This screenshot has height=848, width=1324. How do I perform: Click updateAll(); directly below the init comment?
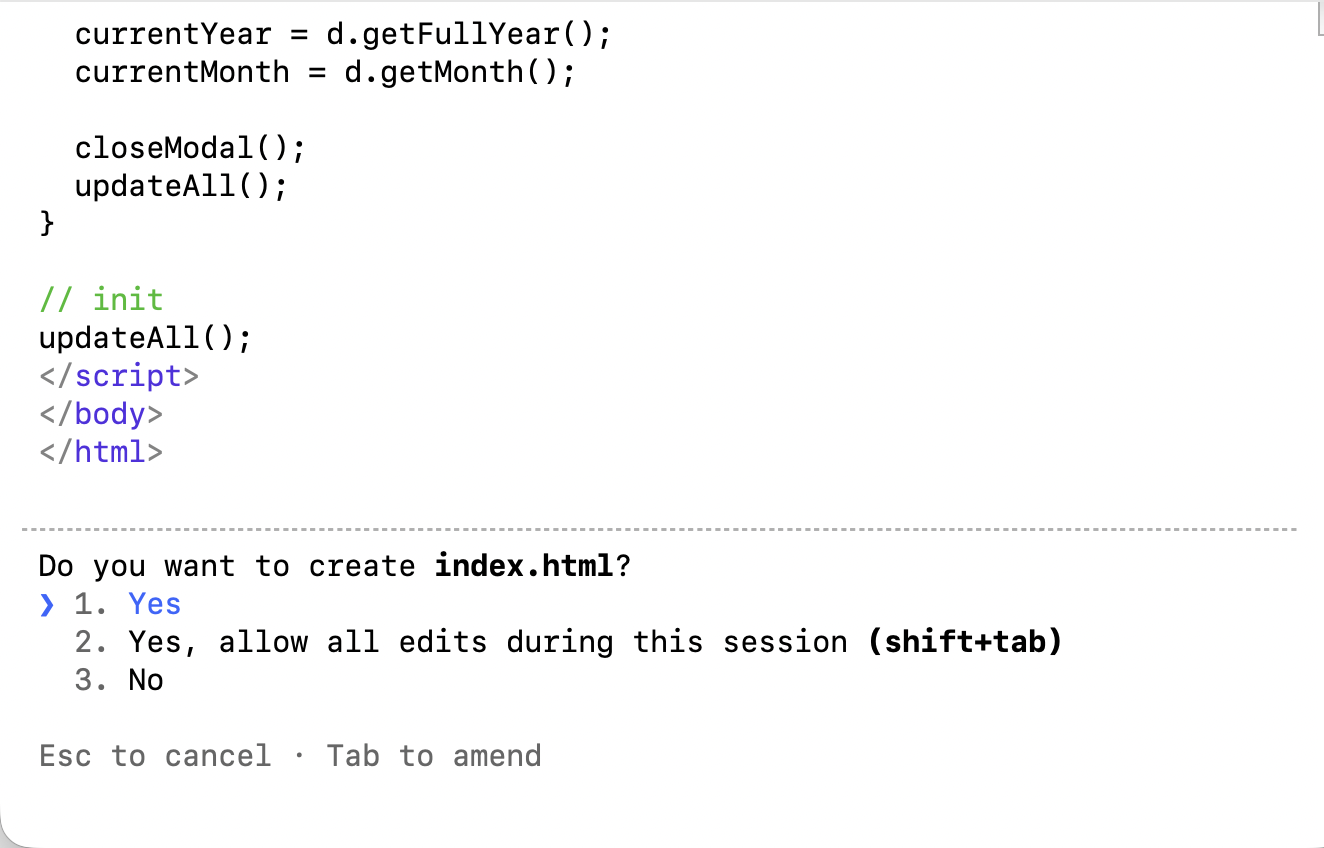[x=144, y=338]
